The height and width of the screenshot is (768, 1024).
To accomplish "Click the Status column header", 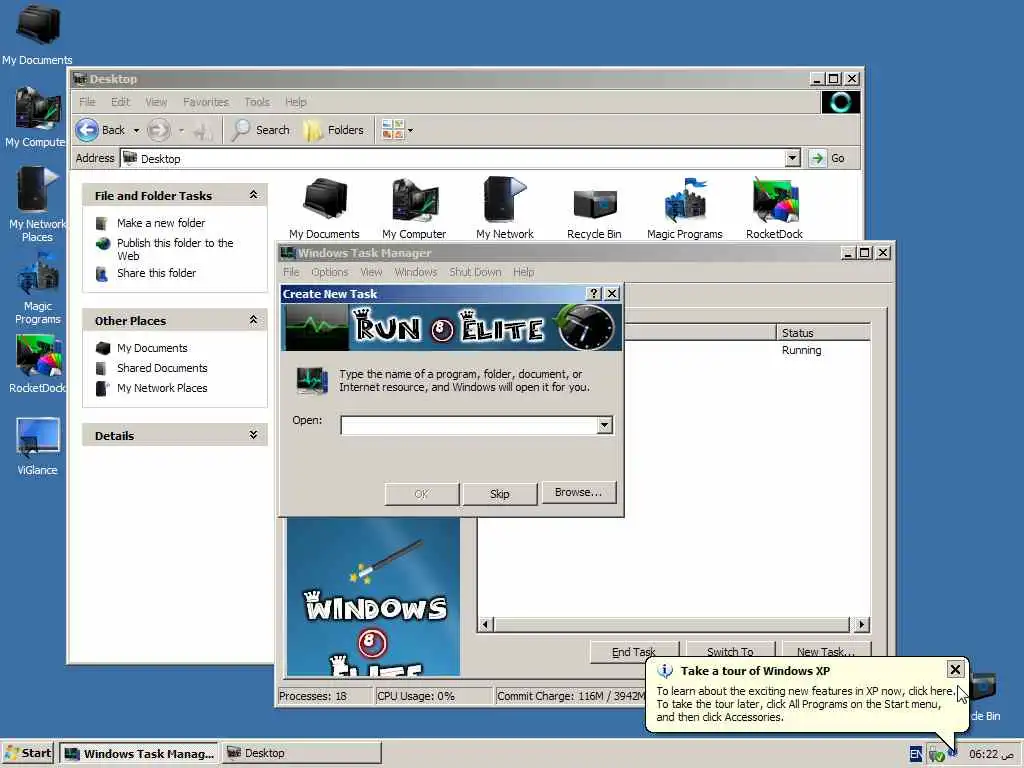I will coord(823,332).
